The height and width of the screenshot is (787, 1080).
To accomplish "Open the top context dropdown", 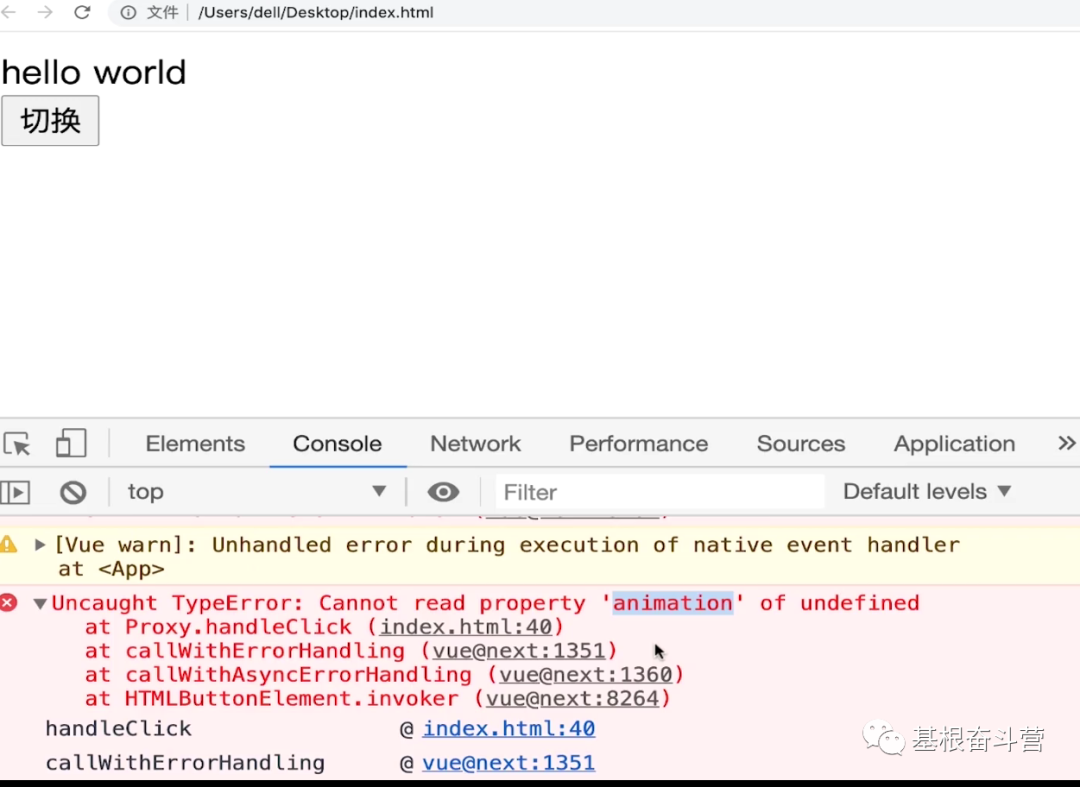I will [x=256, y=492].
